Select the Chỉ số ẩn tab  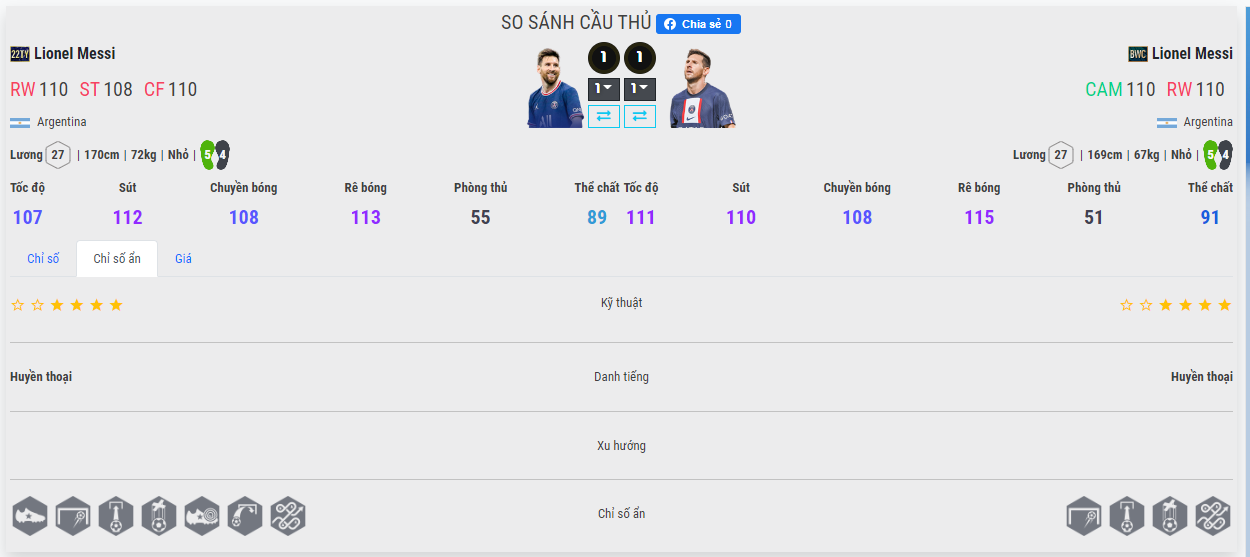[117, 259]
